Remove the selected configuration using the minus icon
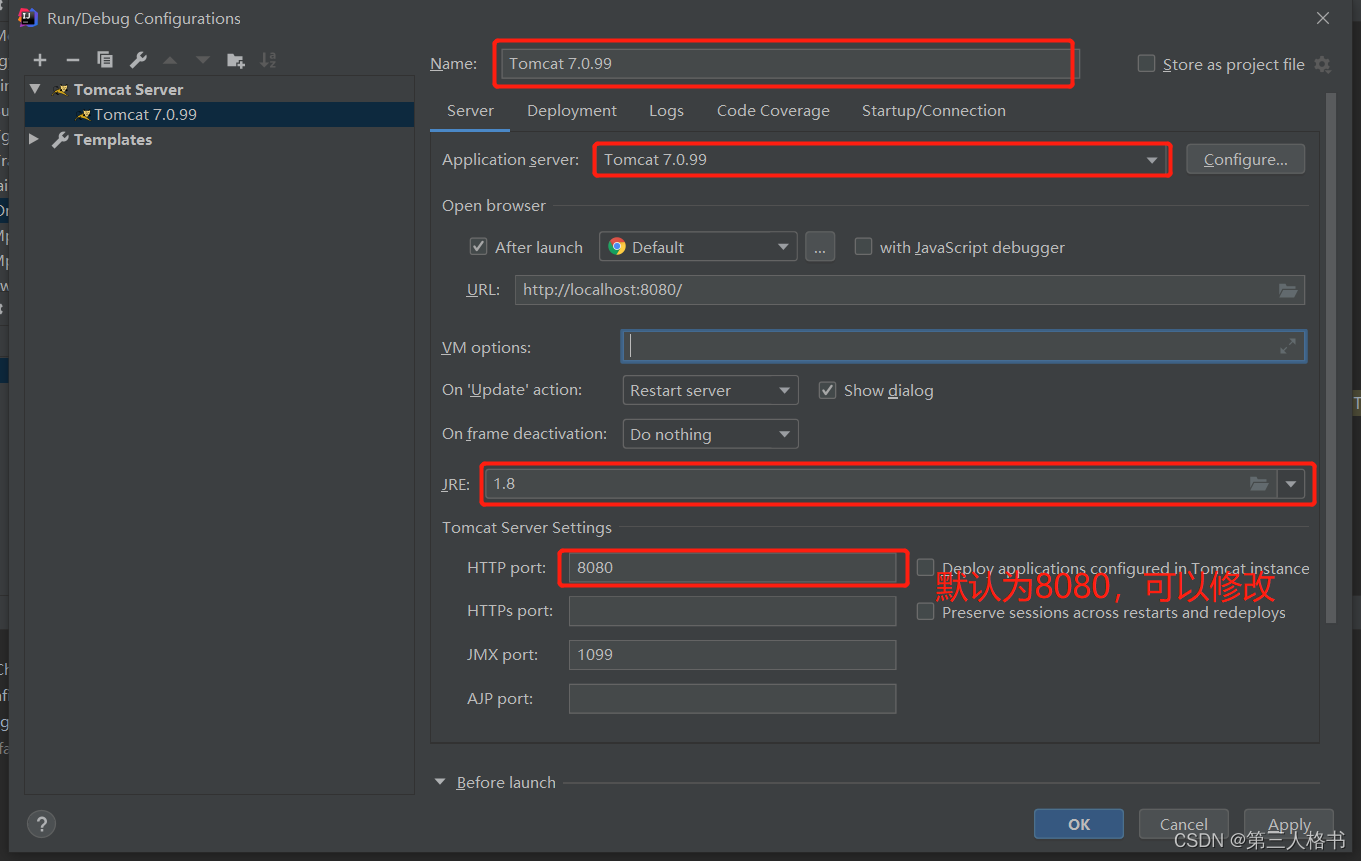The image size is (1361, 861). point(72,60)
